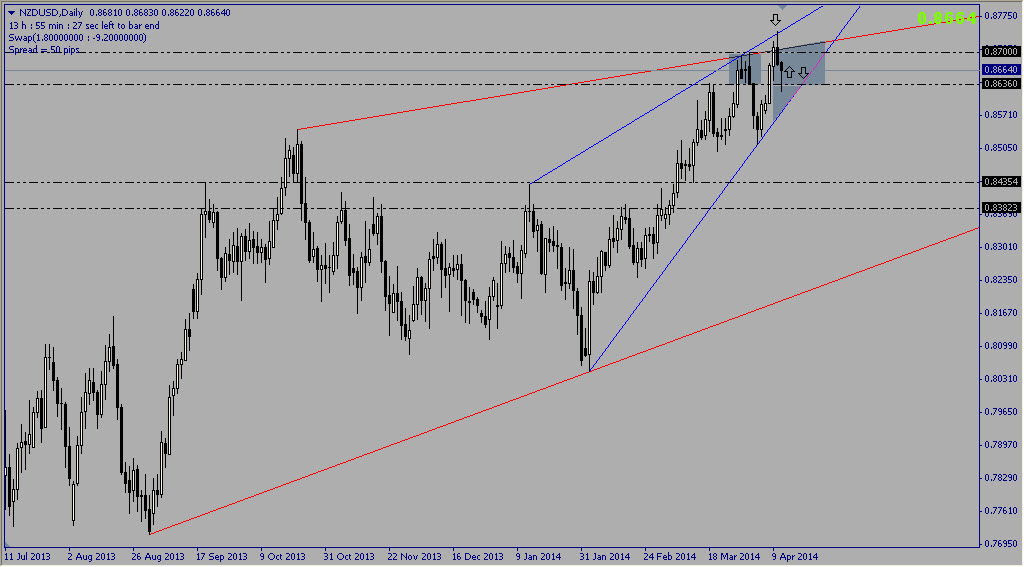Click the 0.83823 level price label

click(x=1000, y=208)
